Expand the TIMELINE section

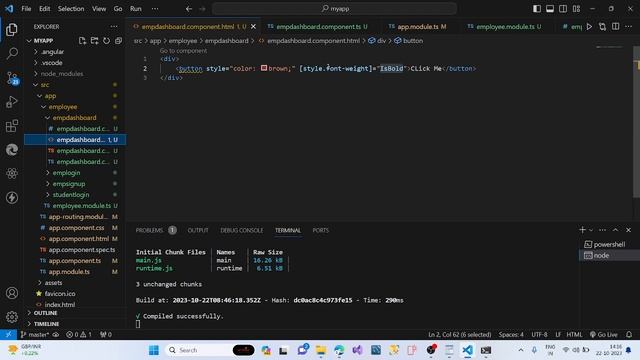[x=46, y=324]
